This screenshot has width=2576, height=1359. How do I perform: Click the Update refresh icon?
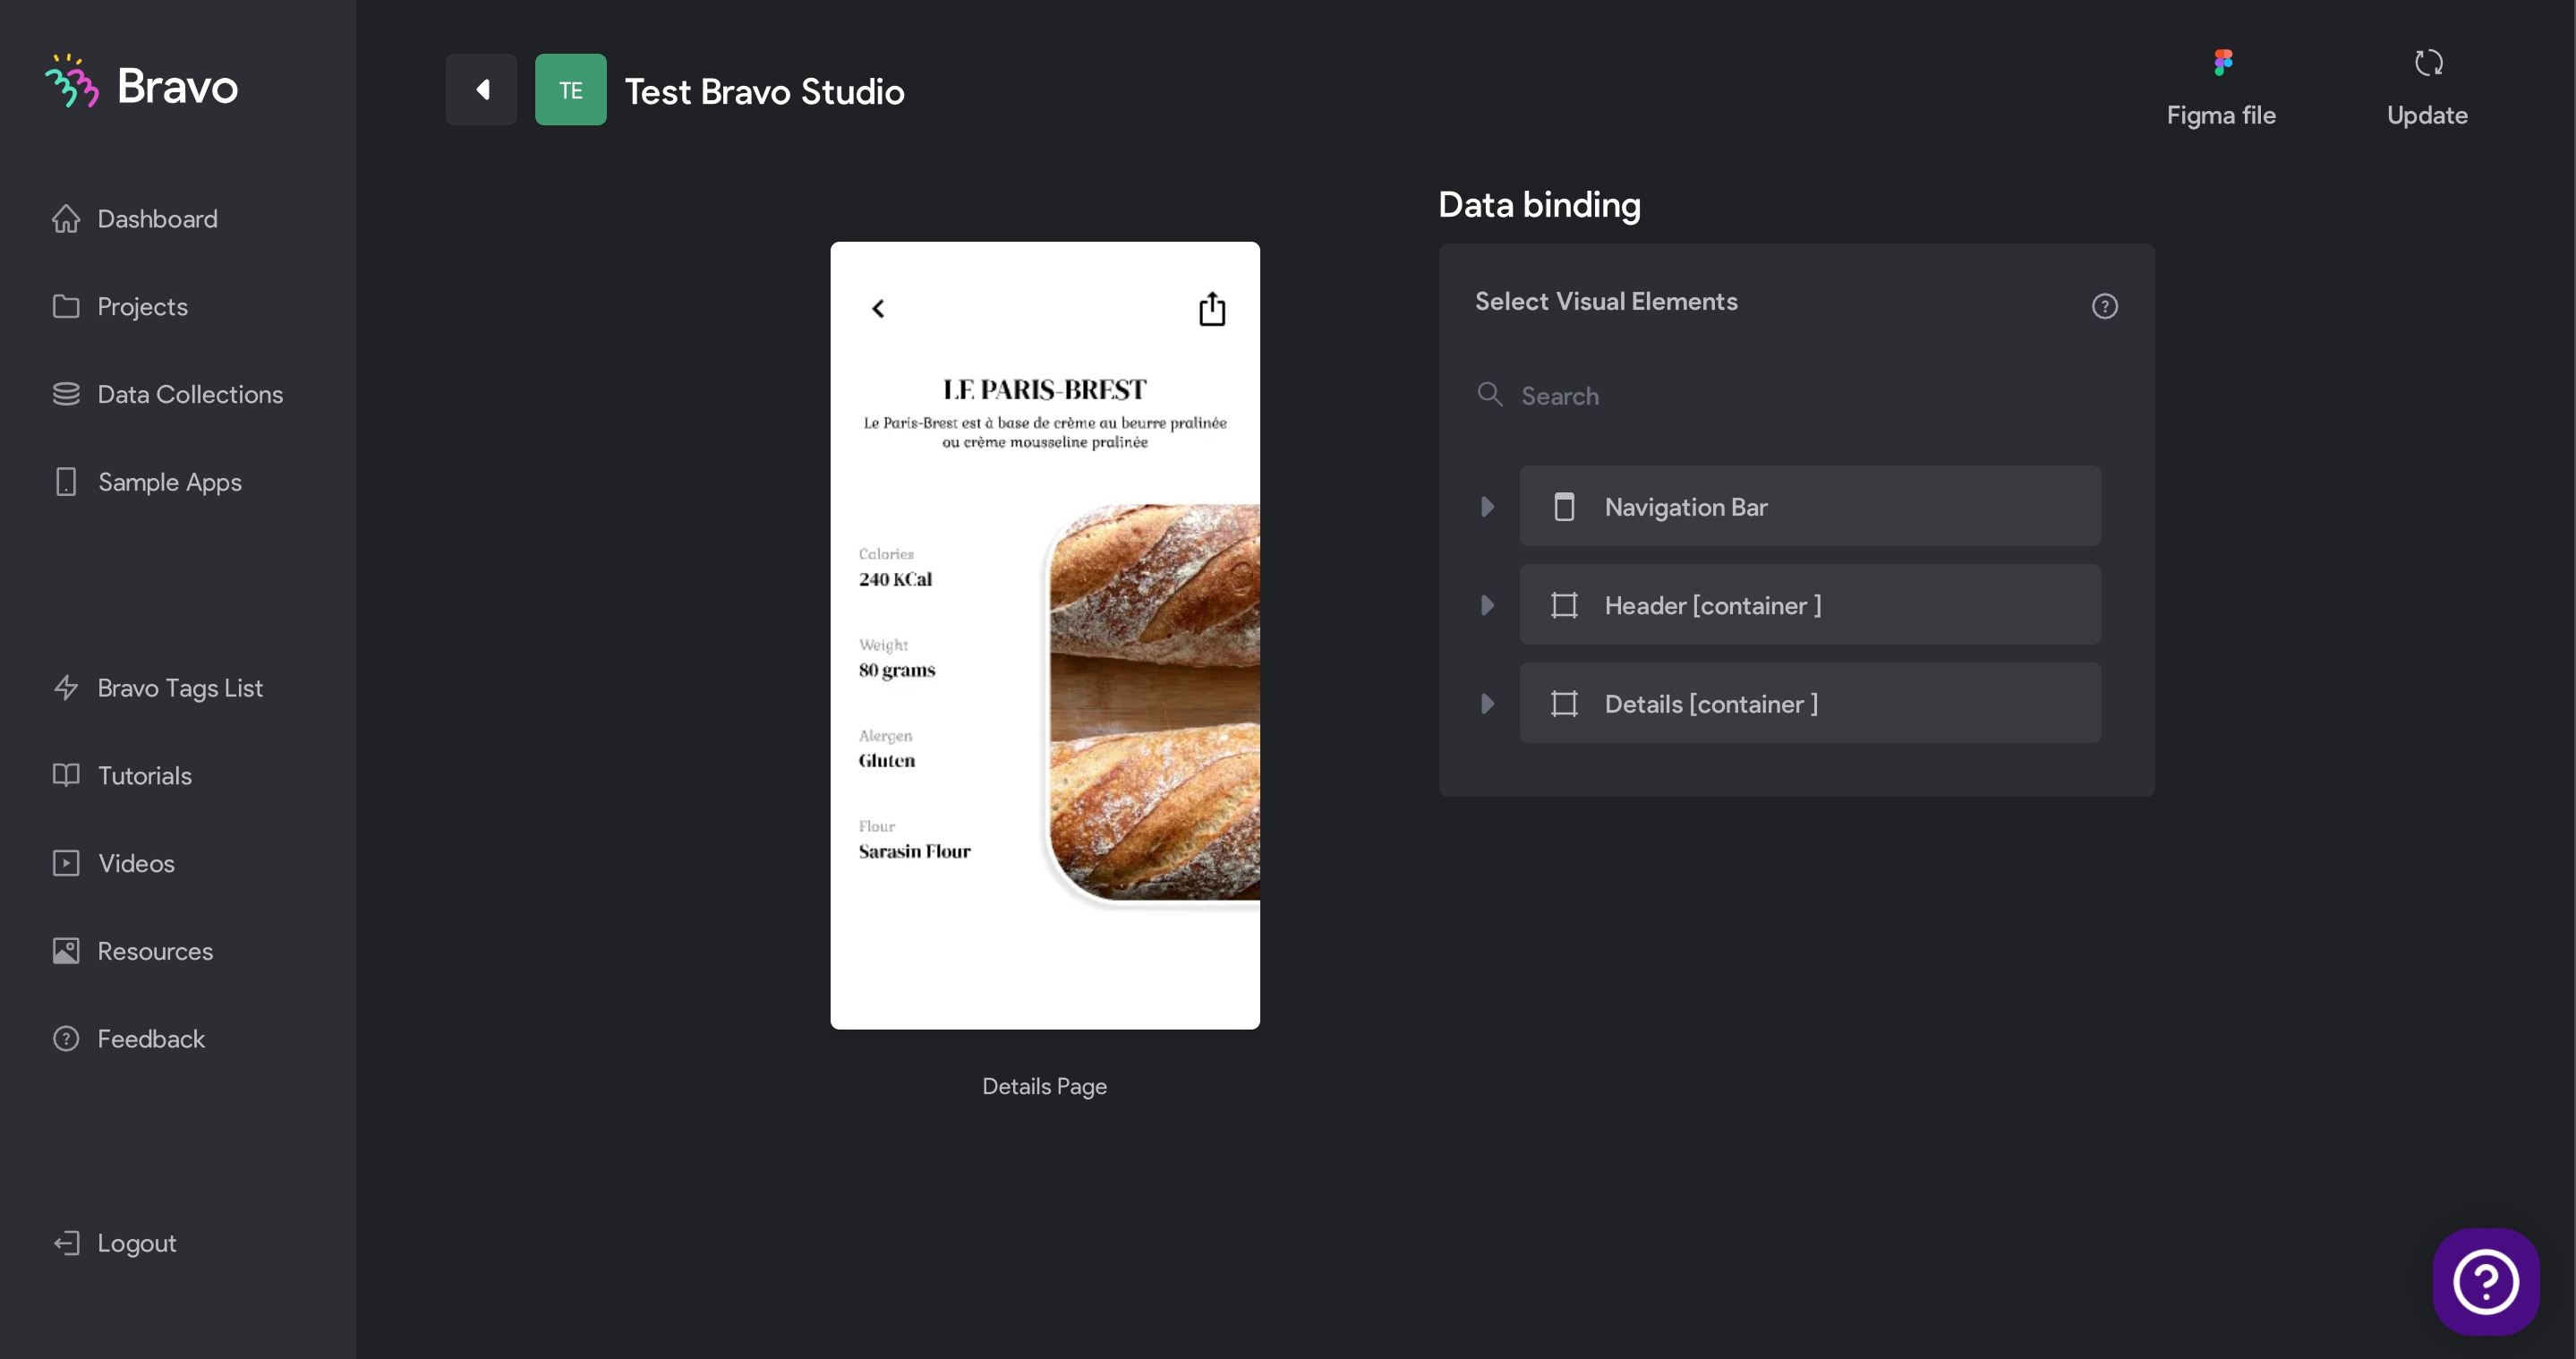click(2428, 63)
